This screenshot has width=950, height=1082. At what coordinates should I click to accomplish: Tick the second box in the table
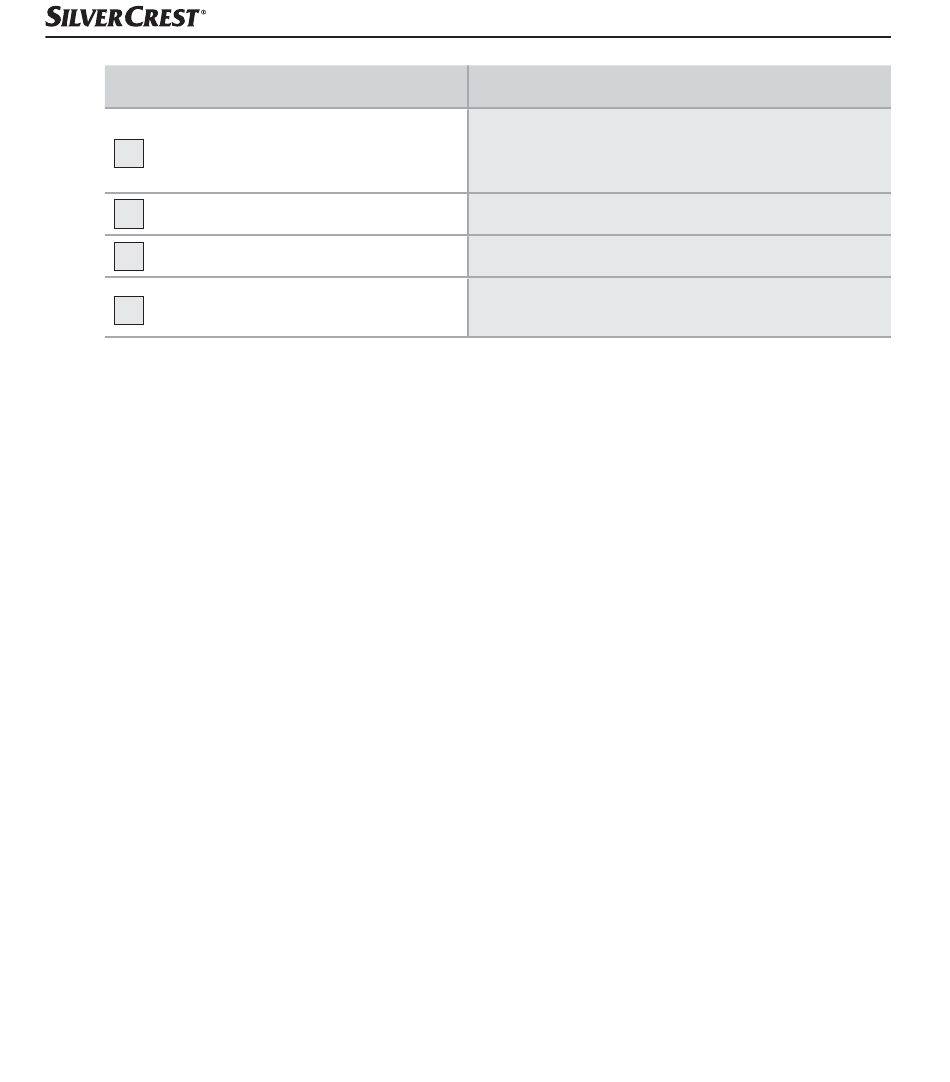129,214
